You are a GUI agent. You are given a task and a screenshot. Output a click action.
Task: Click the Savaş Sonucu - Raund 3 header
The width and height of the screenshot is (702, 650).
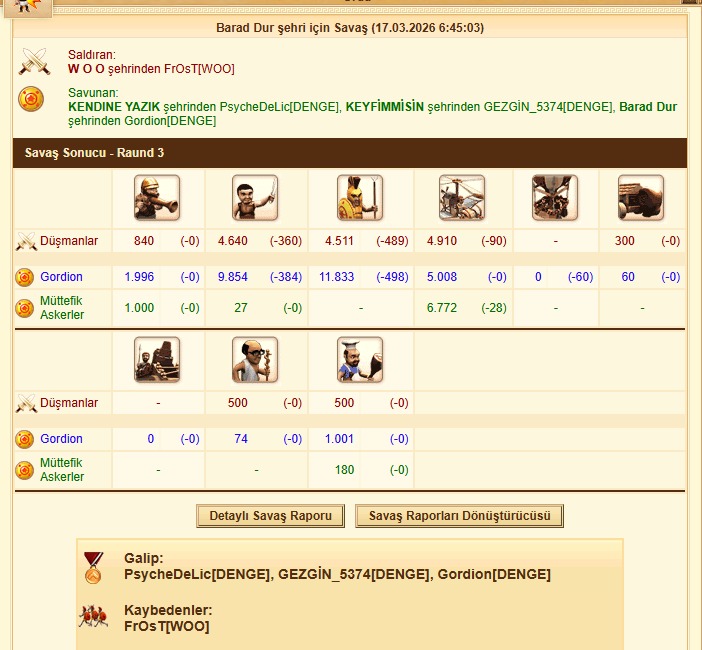(350, 153)
